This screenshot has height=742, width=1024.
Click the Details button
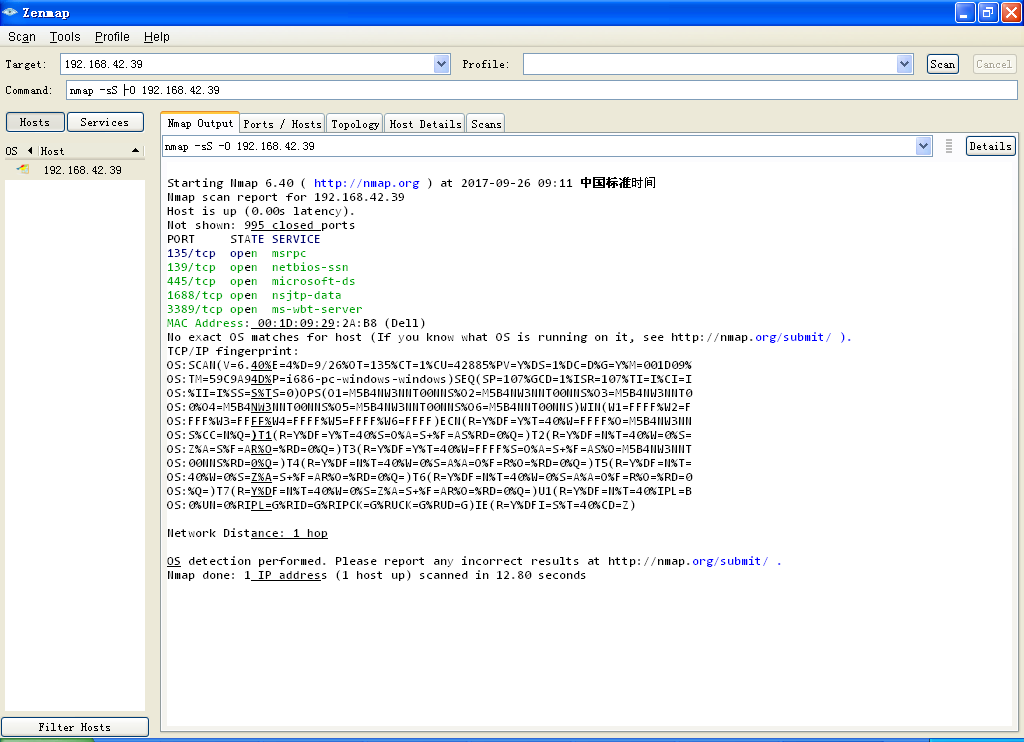point(990,146)
